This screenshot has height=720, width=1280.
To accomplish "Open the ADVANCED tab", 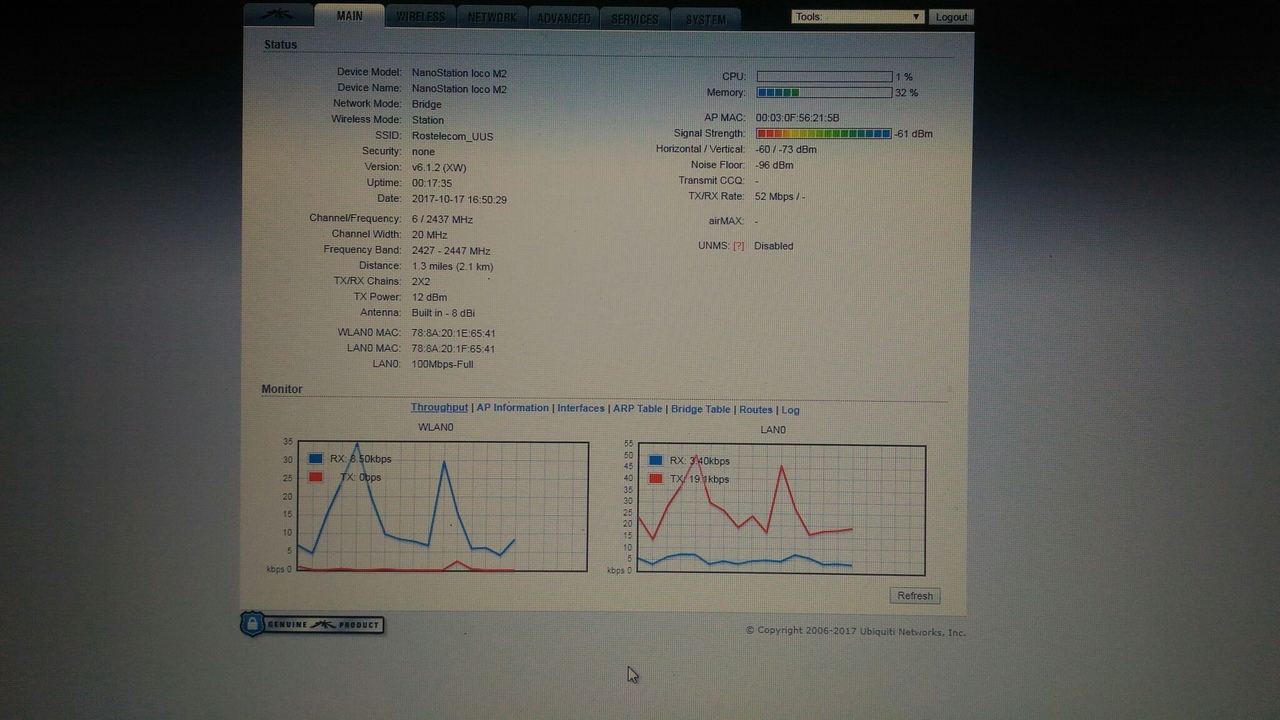I will [x=563, y=18].
